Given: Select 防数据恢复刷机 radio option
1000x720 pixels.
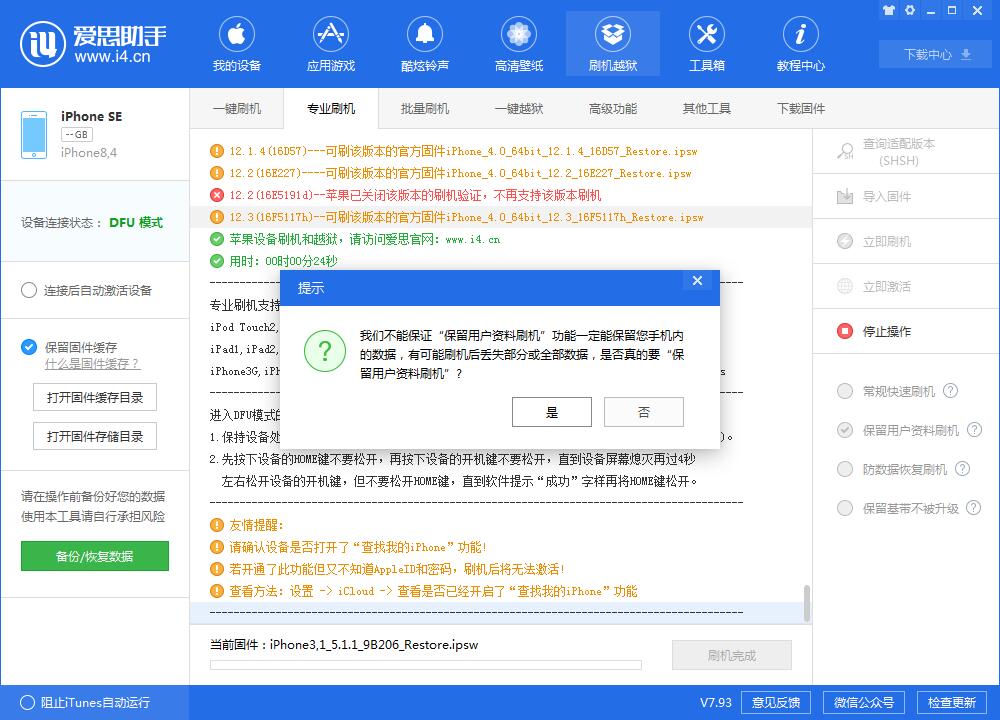Looking at the screenshot, I should pyautogui.click(x=845, y=469).
